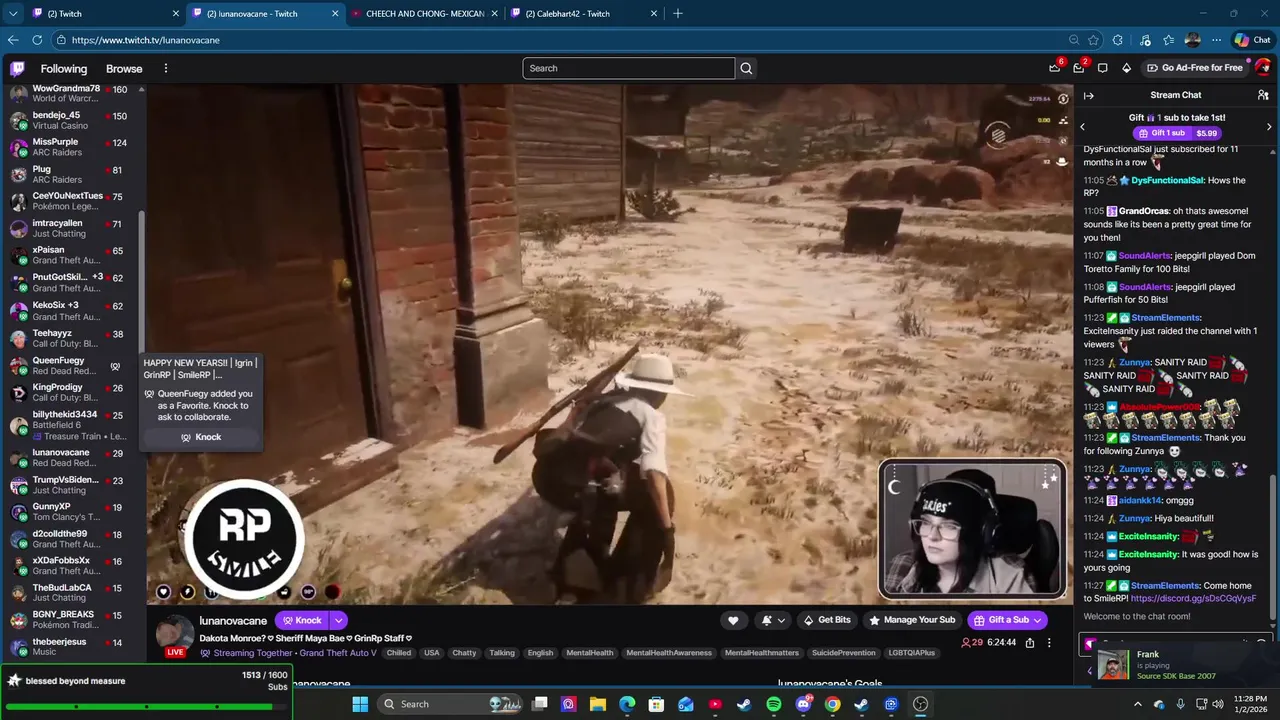This screenshot has width=1280, height=720.
Task: Open OBS Studio from the taskbar
Action: tap(920, 704)
